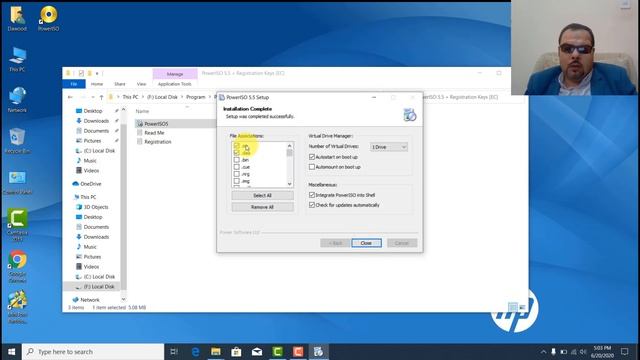Viewport: 640px width, 360px height.
Task: Launch Camtasia from its desktop shortcut
Action: click(17, 224)
